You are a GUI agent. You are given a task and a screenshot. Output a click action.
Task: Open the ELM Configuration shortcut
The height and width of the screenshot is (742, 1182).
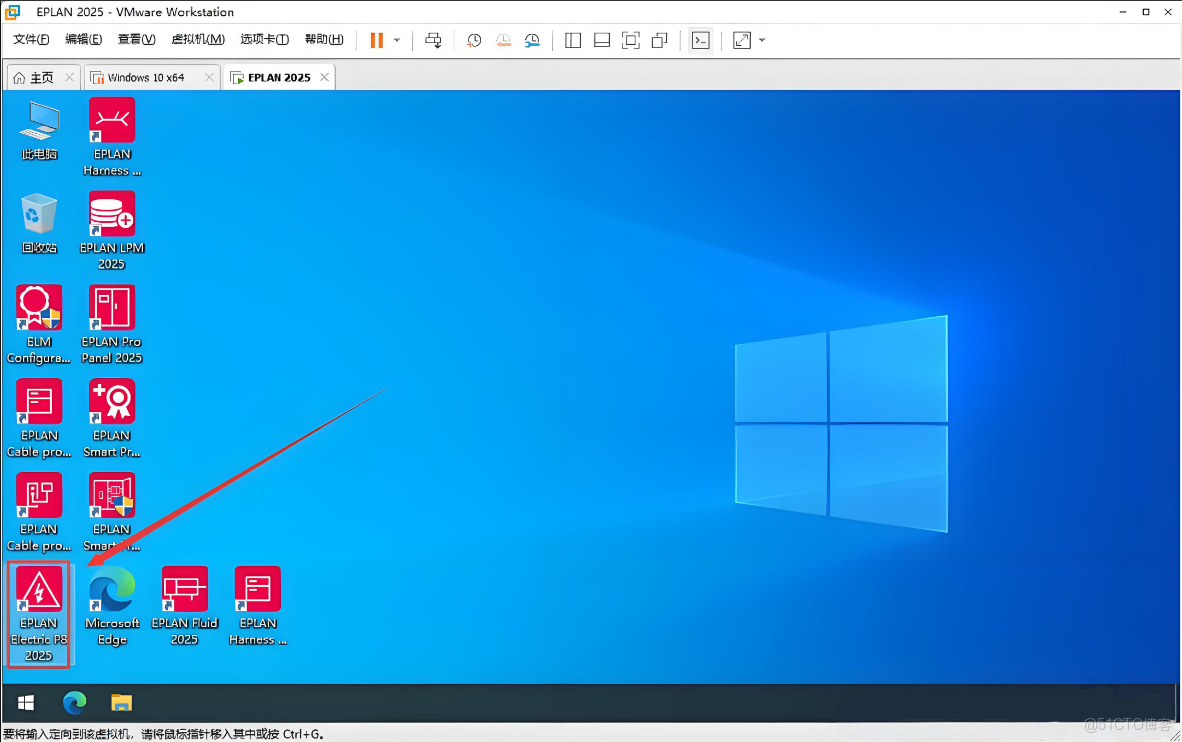pos(39,307)
